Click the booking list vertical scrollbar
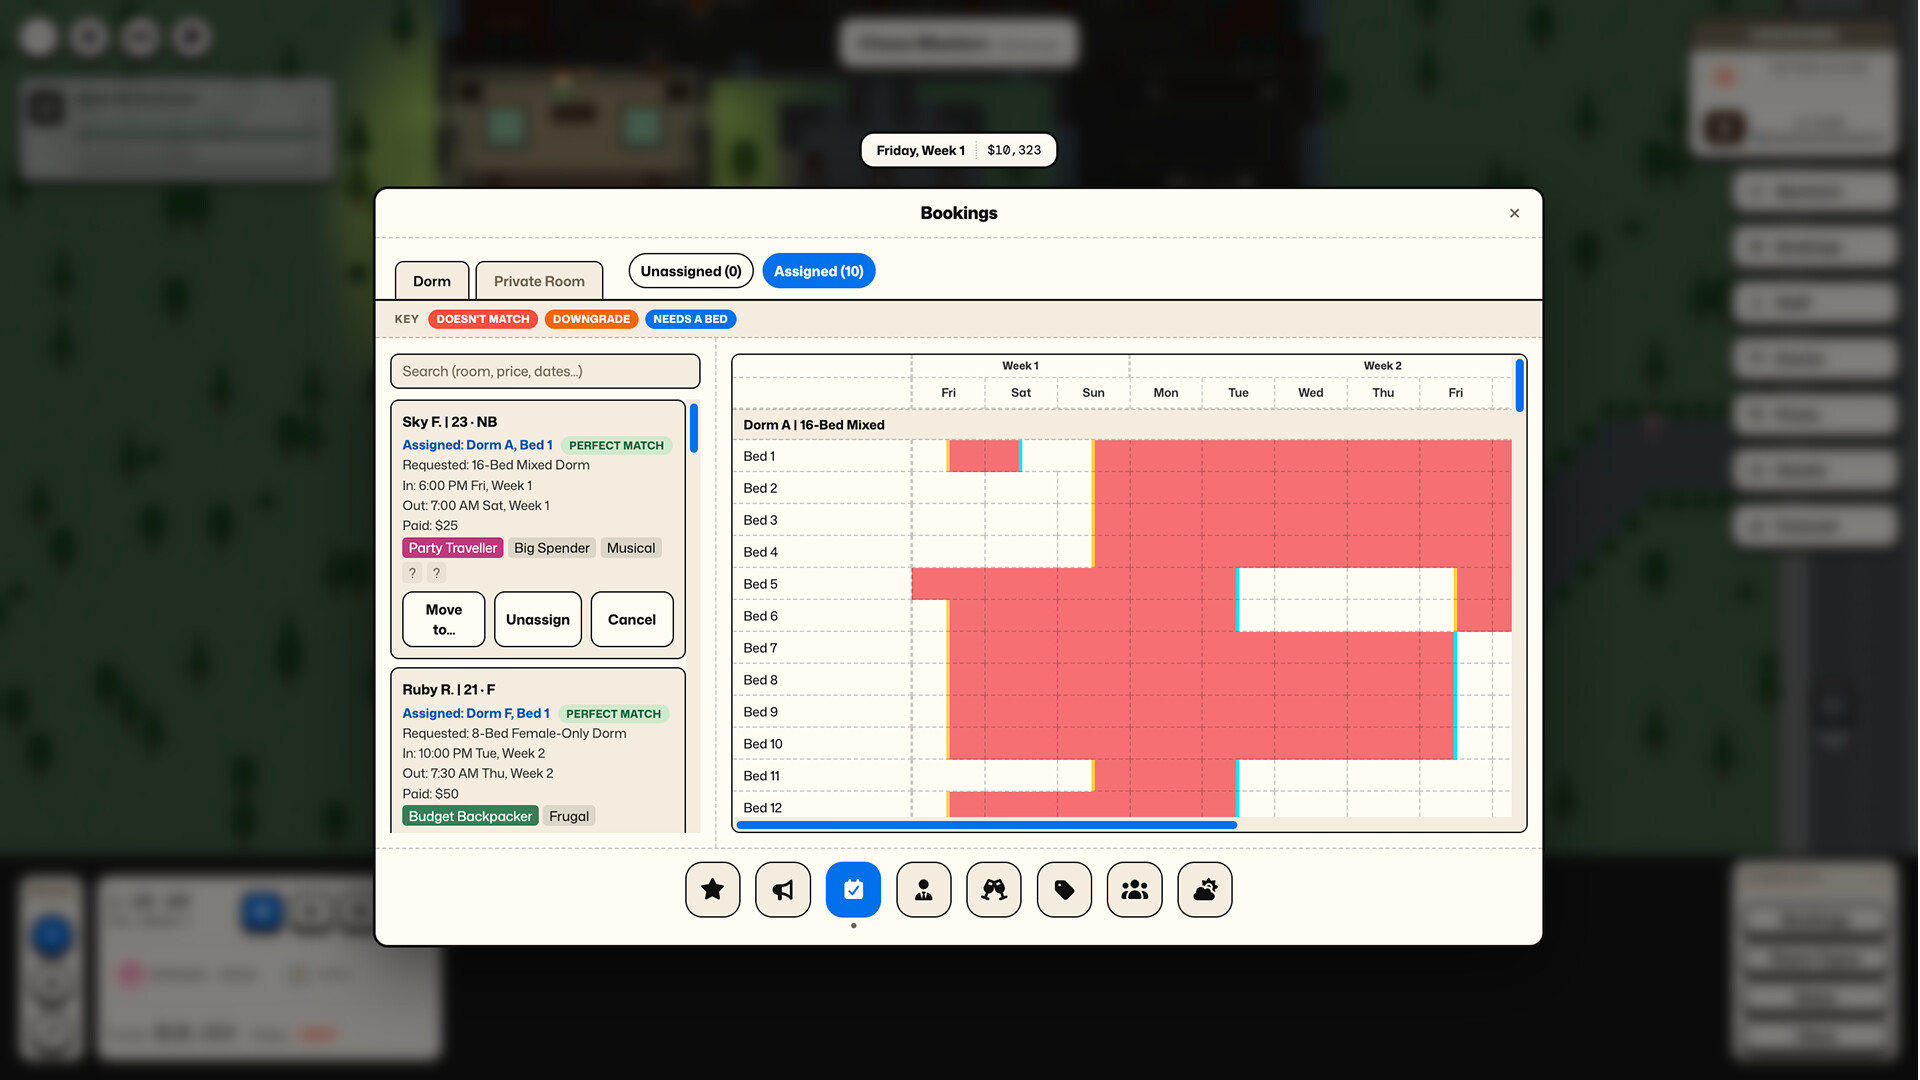The width and height of the screenshot is (1920, 1080). (694, 428)
